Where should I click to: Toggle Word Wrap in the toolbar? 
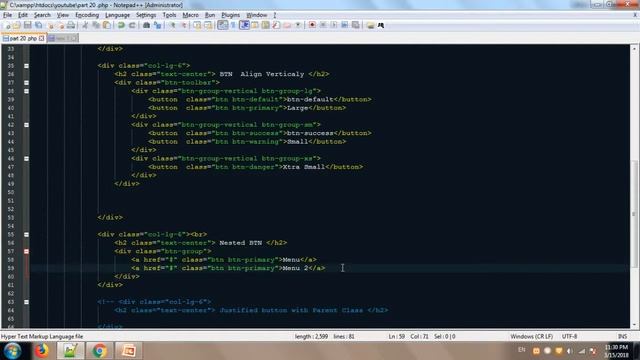[x=222, y=25]
